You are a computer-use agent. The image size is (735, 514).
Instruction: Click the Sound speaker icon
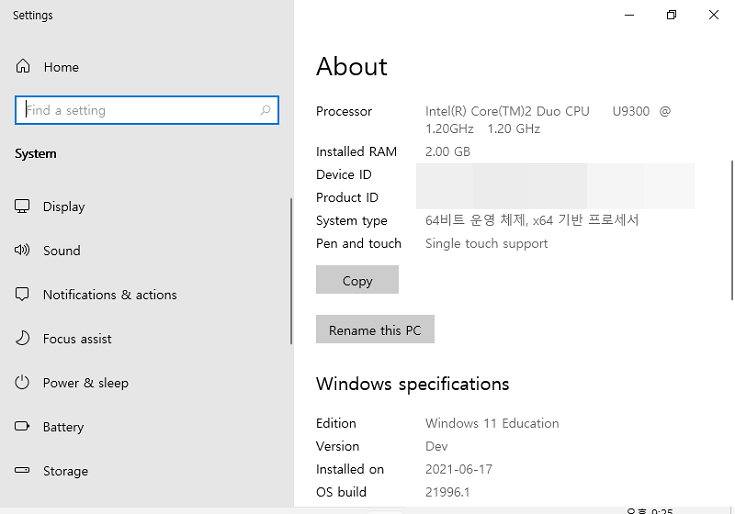pyautogui.click(x=22, y=250)
